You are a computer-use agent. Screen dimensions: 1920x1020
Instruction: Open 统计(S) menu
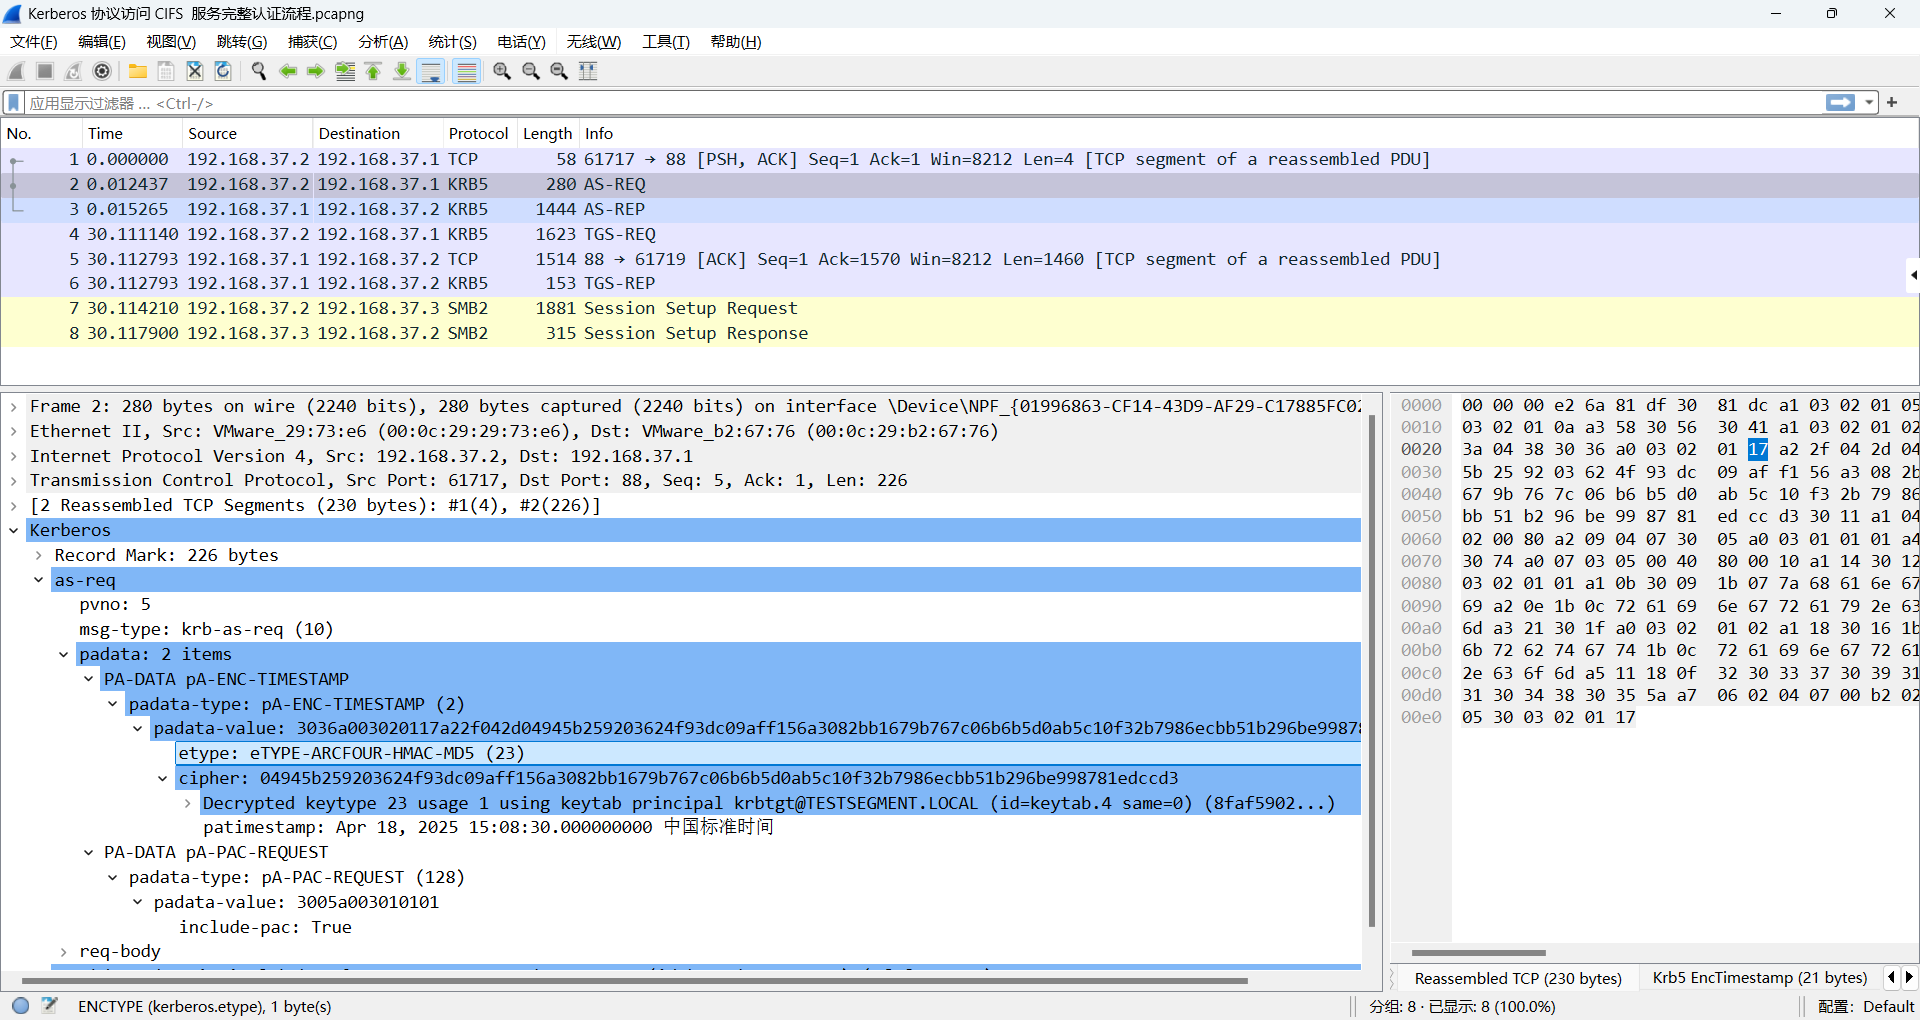tap(453, 42)
